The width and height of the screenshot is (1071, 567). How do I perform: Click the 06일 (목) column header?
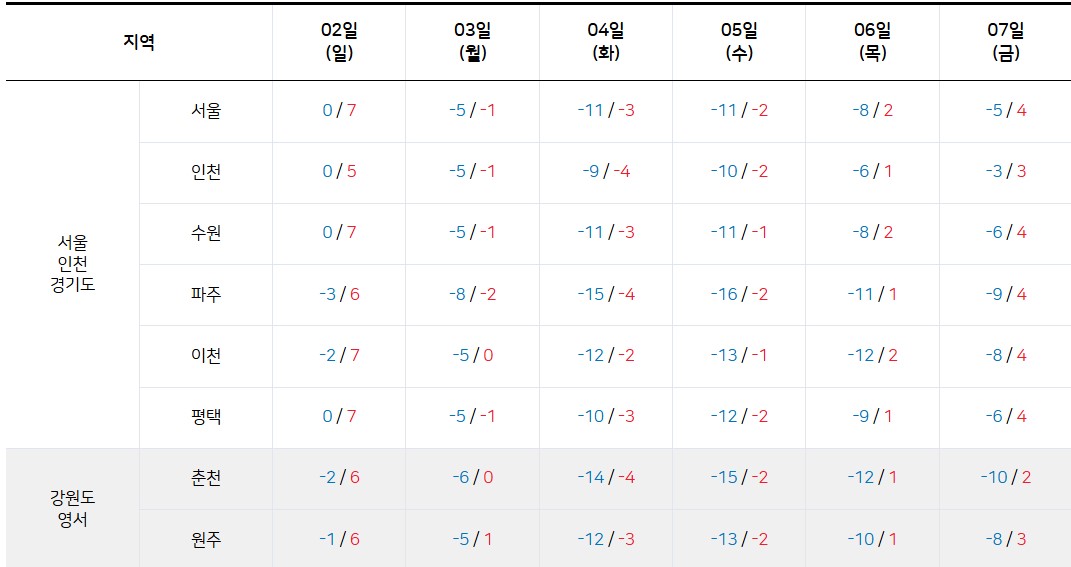pyautogui.click(x=872, y=42)
